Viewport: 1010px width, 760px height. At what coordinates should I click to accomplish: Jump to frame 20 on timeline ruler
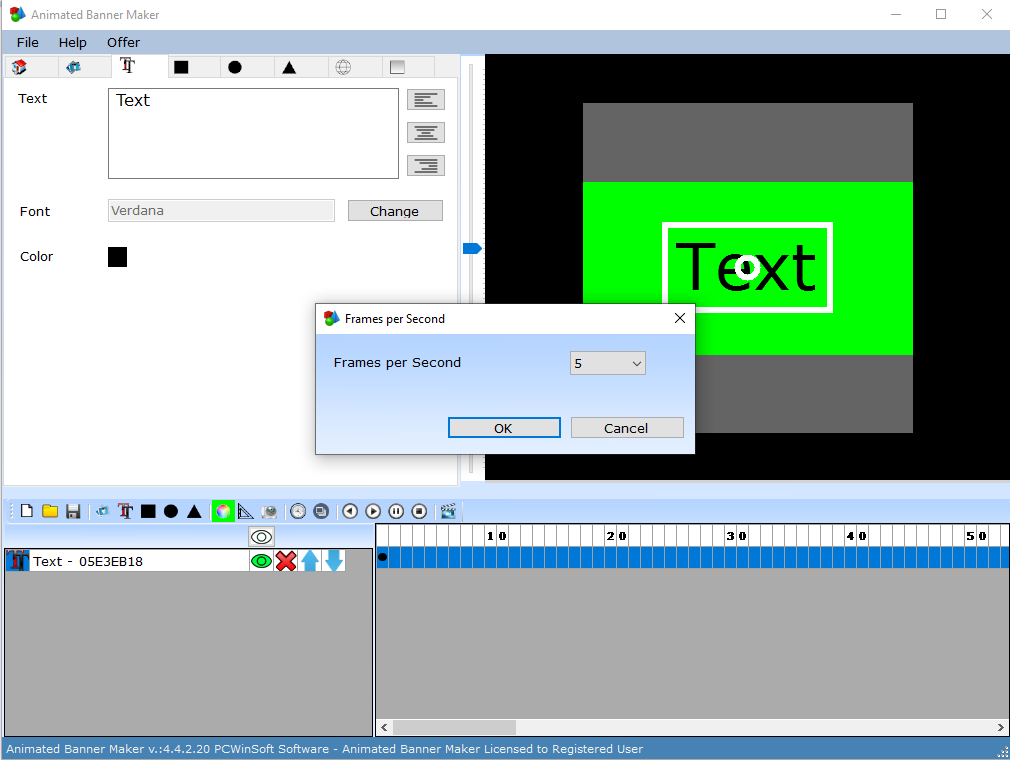tap(616, 536)
